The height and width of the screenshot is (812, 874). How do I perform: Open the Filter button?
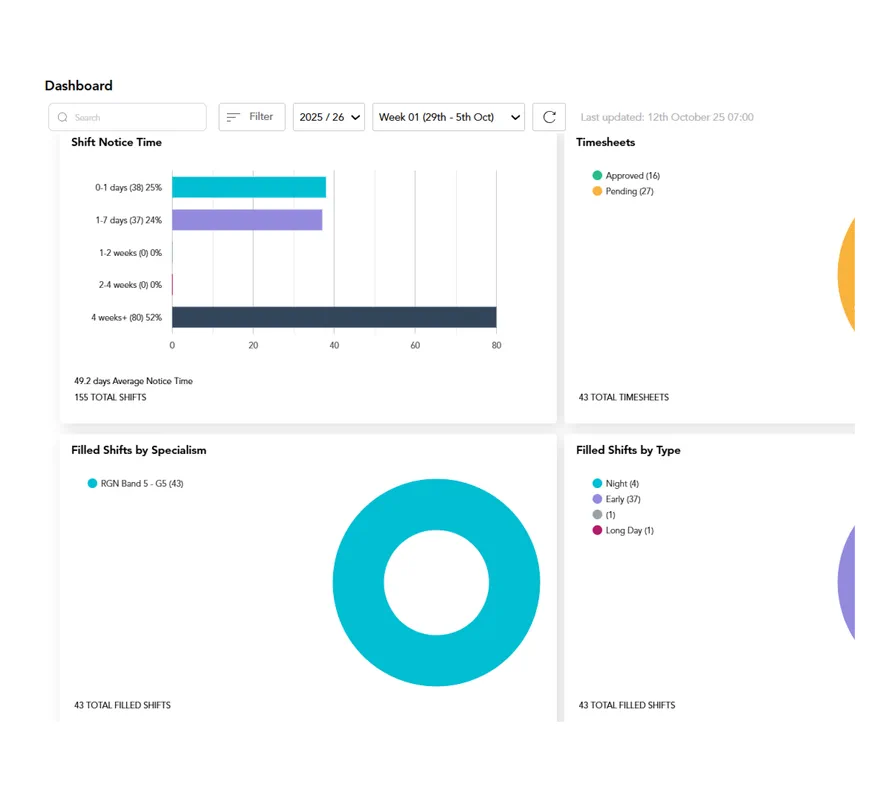(252, 117)
